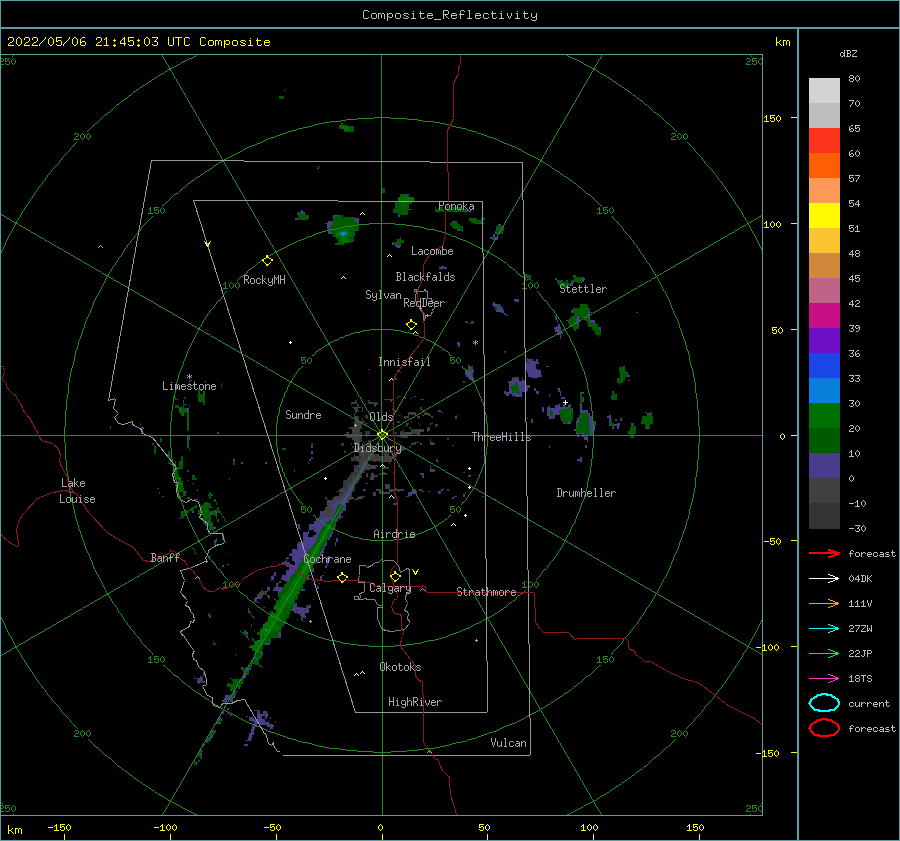Click the radar site diamond at Olds
Image resolution: width=900 pixels, height=841 pixels.
point(382,435)
